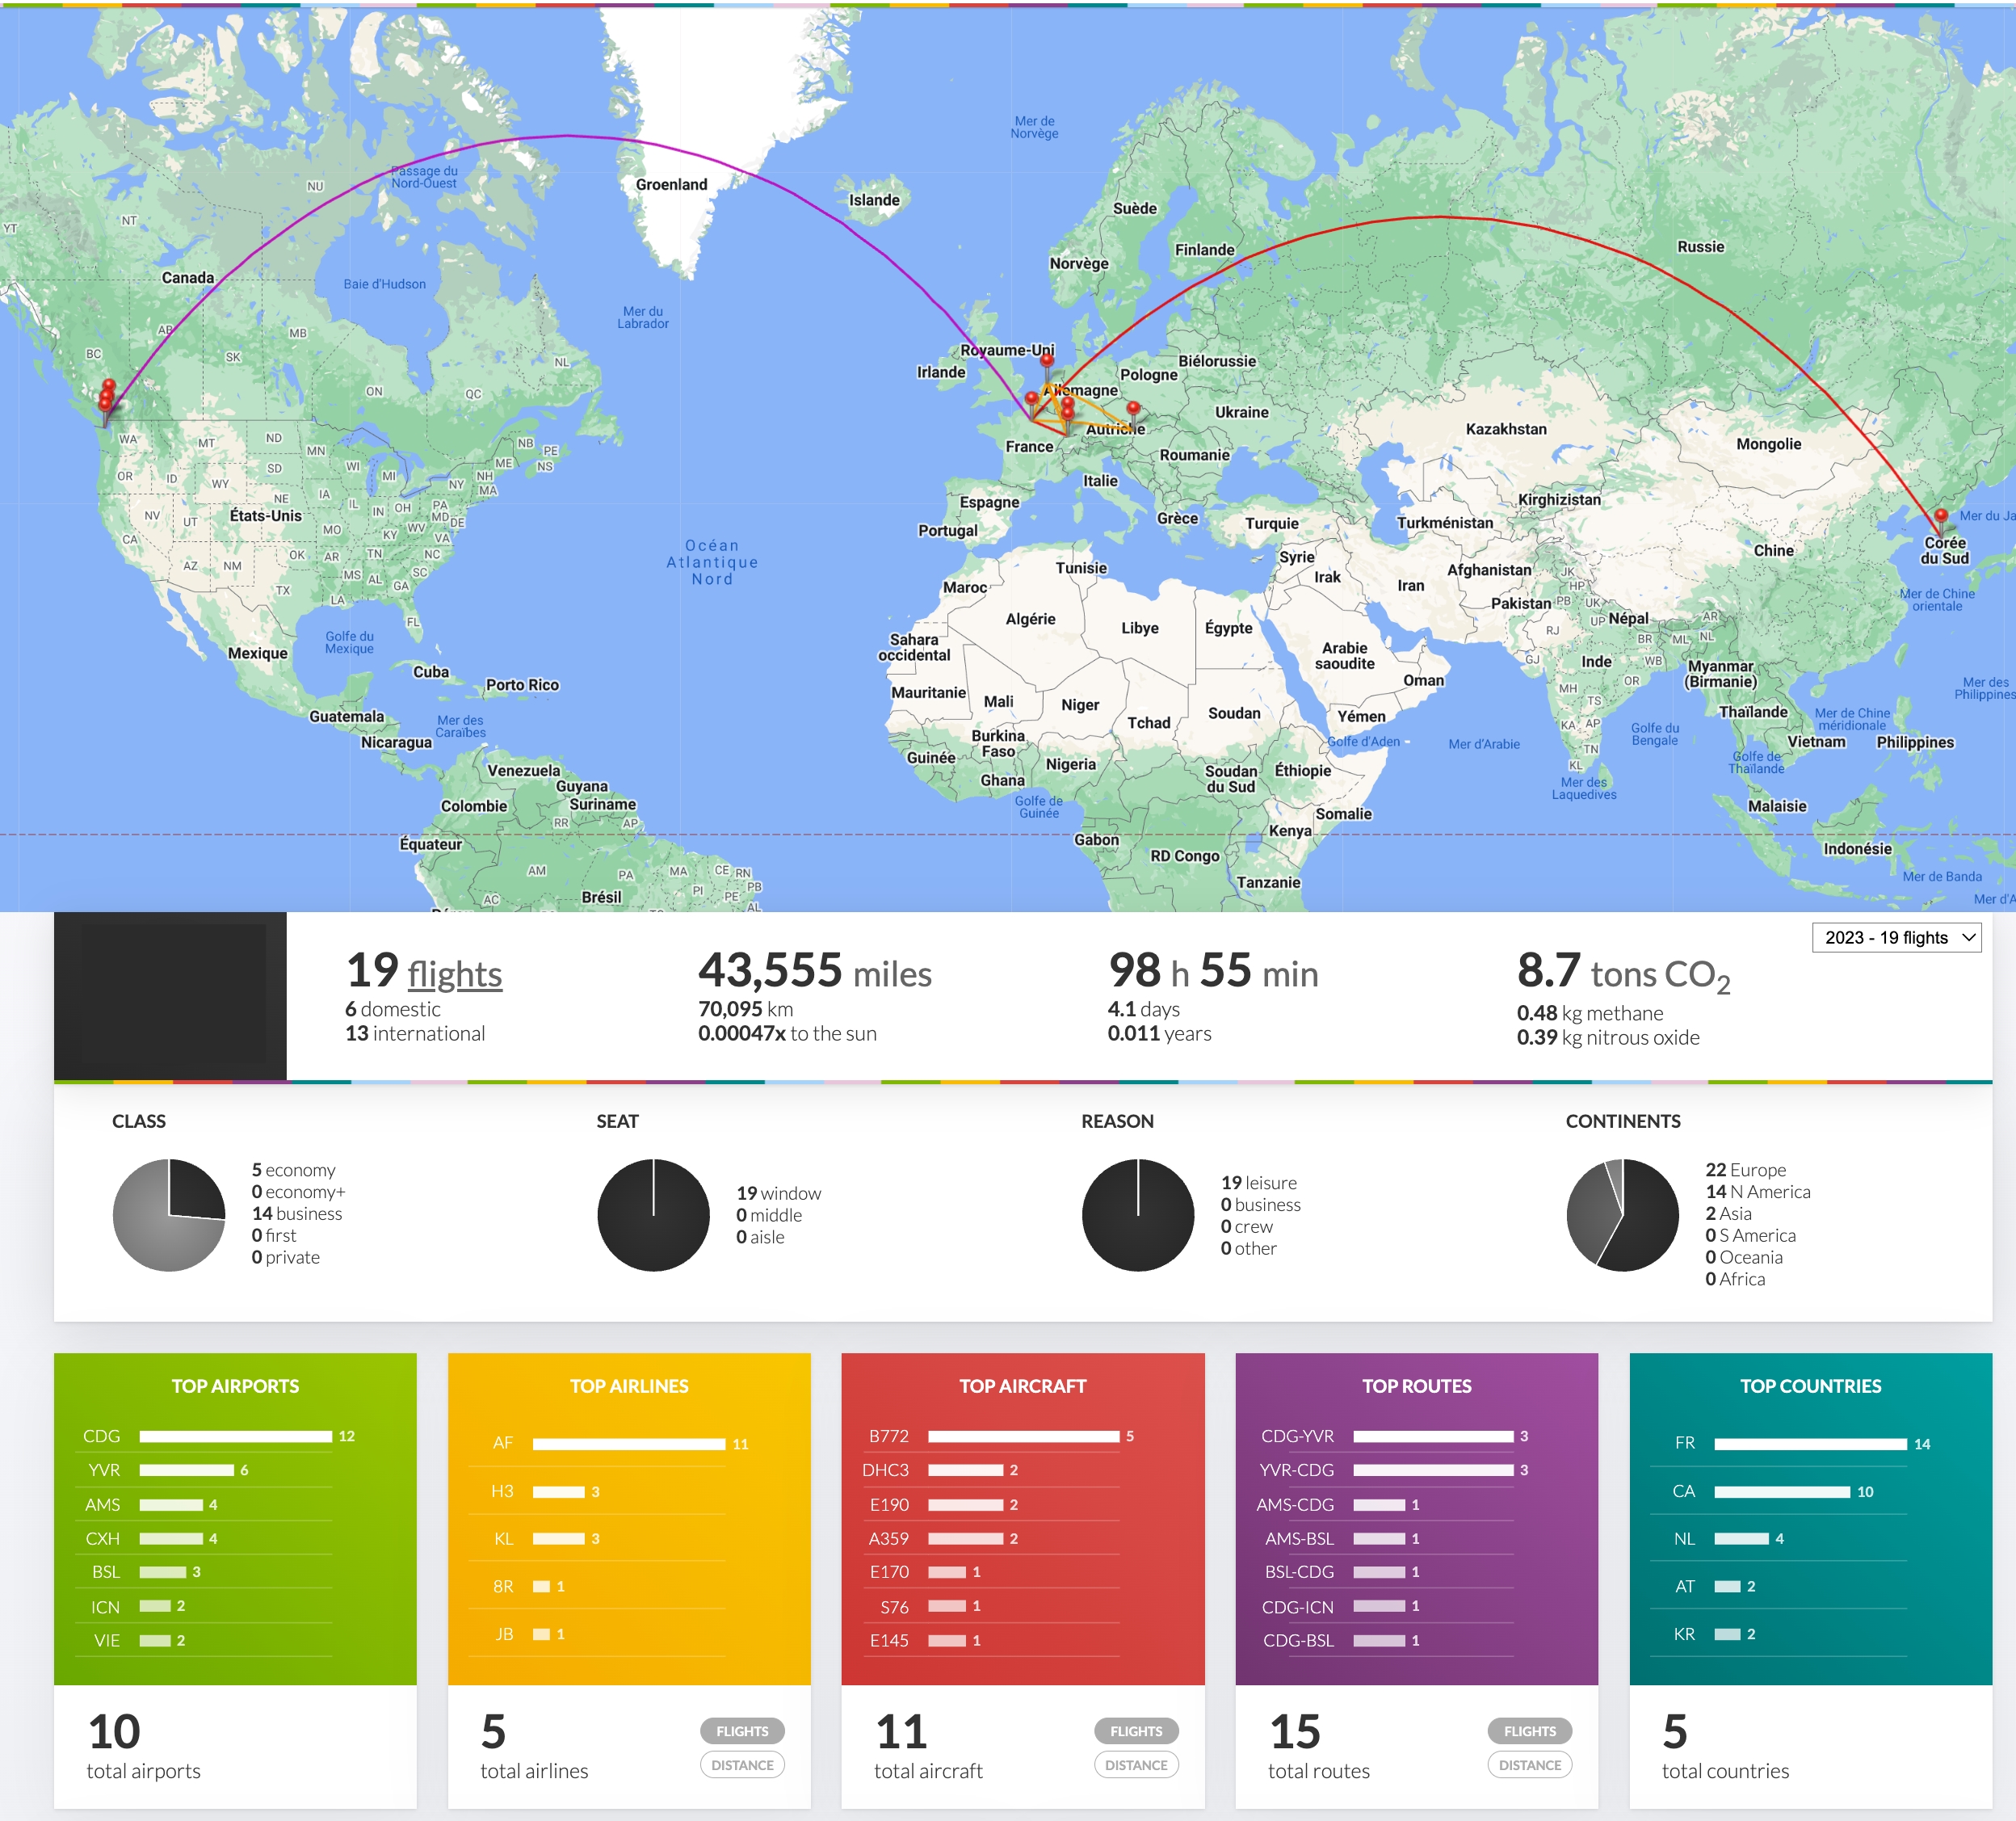Click the red map pin near Amsterdam
This screenshot has width=2016, height=1821.
coord(1047,362)
